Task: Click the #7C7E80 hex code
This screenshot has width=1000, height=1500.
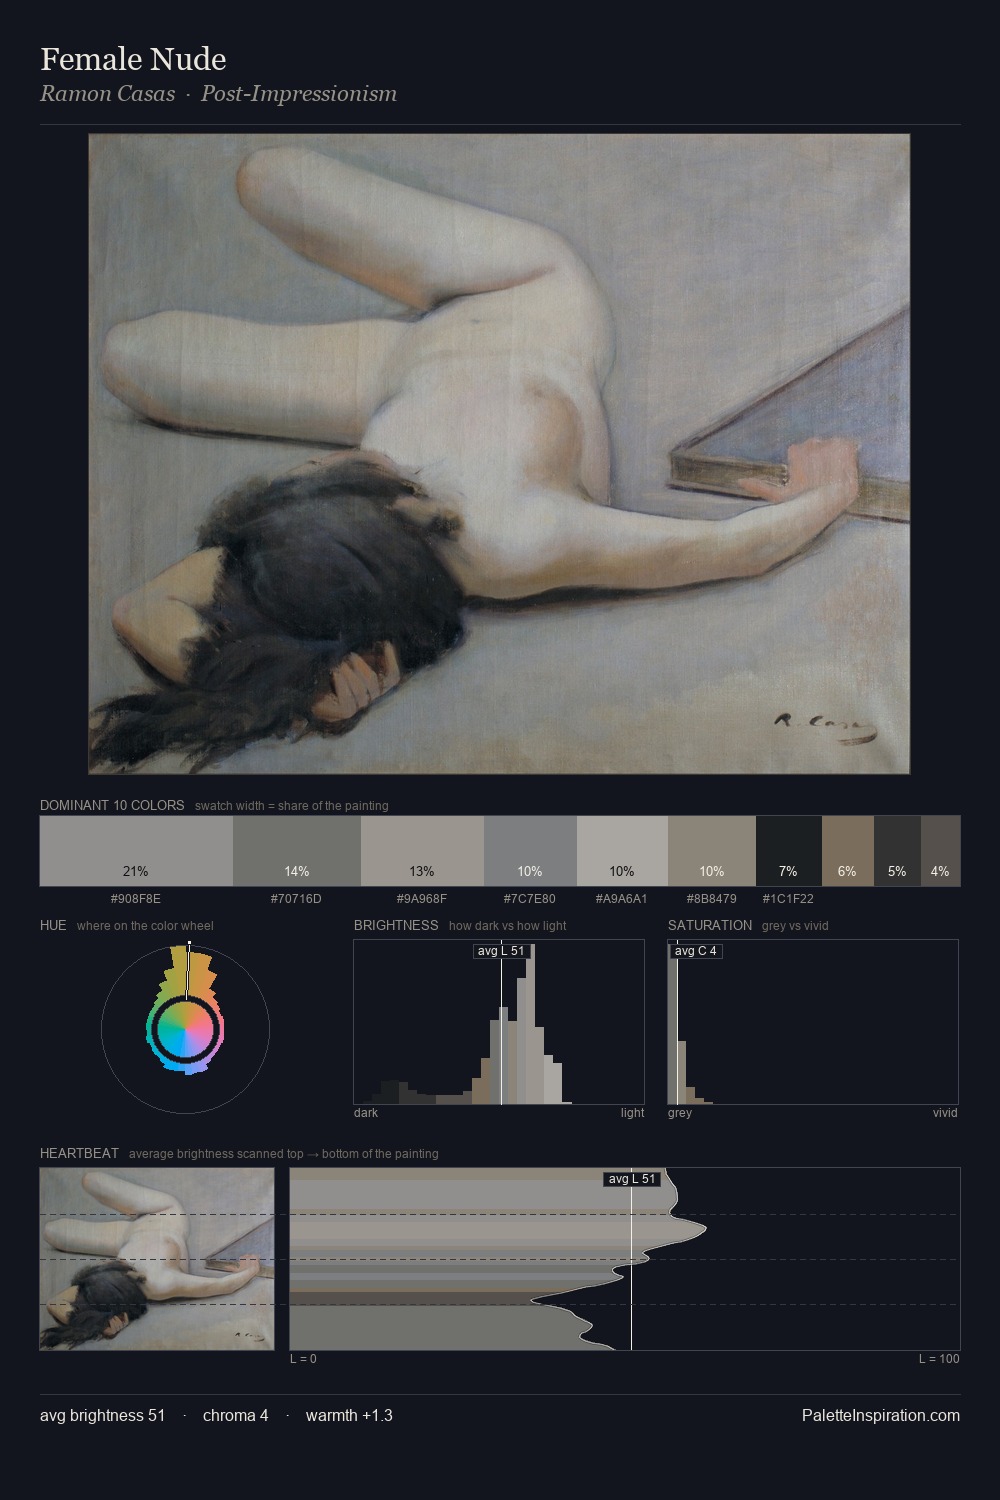Action: pos(530,899)
